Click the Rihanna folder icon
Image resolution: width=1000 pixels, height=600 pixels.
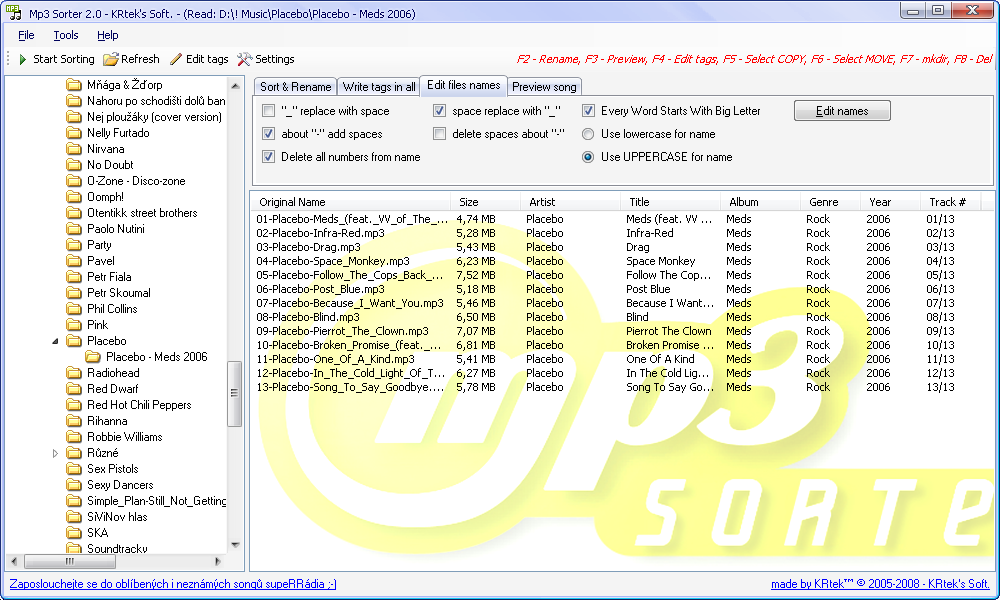(74, 421)
